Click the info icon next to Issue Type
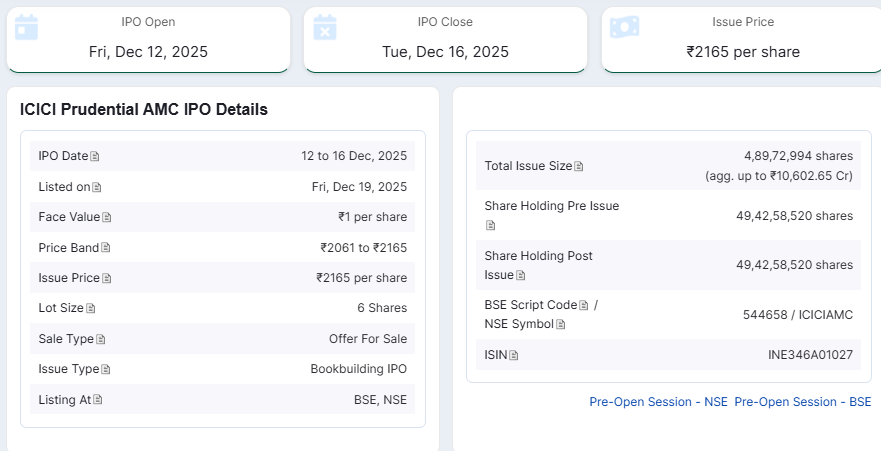This screenshot has width=881, height=451. [x=106, y=369]
